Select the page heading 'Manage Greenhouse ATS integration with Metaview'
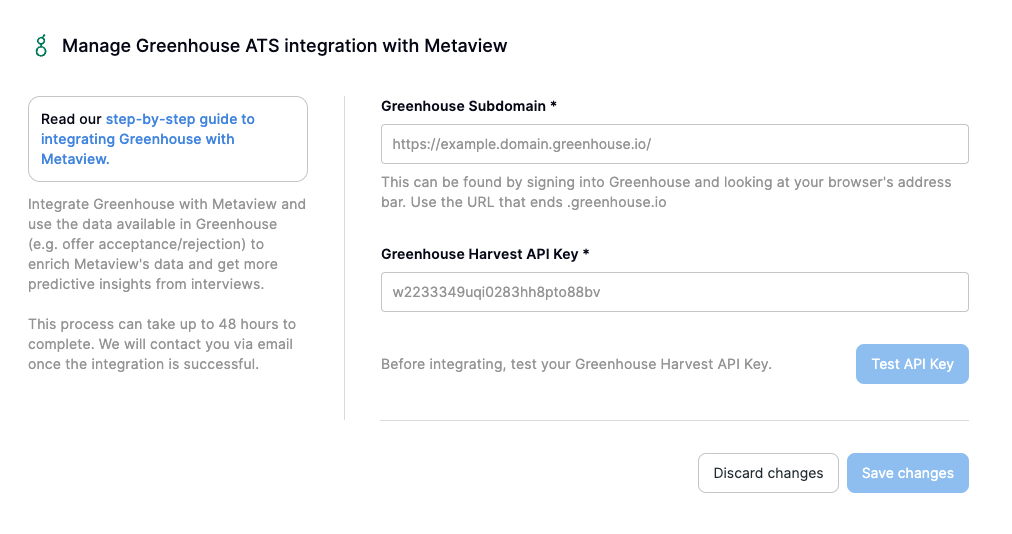Image resolution: width=1012 pixels, height=534 pixels. (x=285, y=46)
